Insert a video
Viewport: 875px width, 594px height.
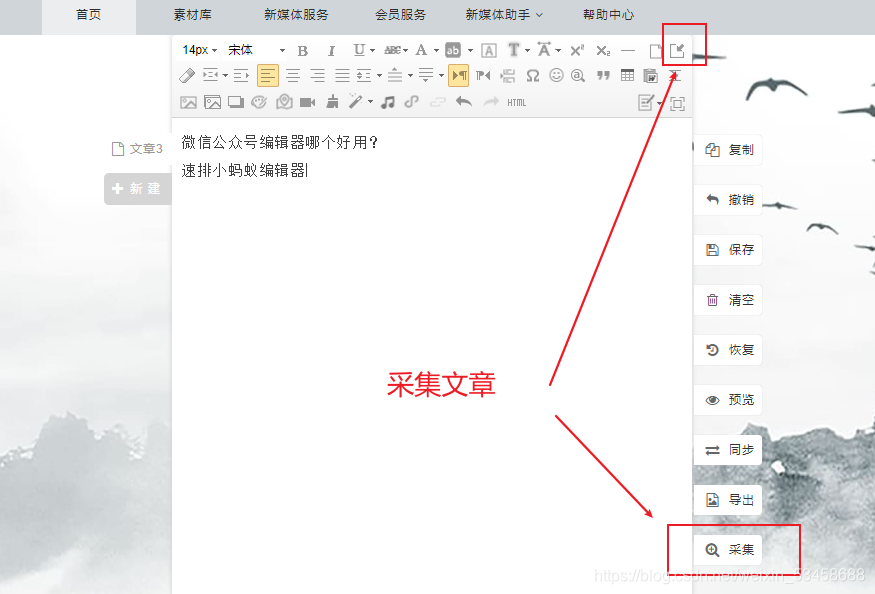click(x=307, y=102)
